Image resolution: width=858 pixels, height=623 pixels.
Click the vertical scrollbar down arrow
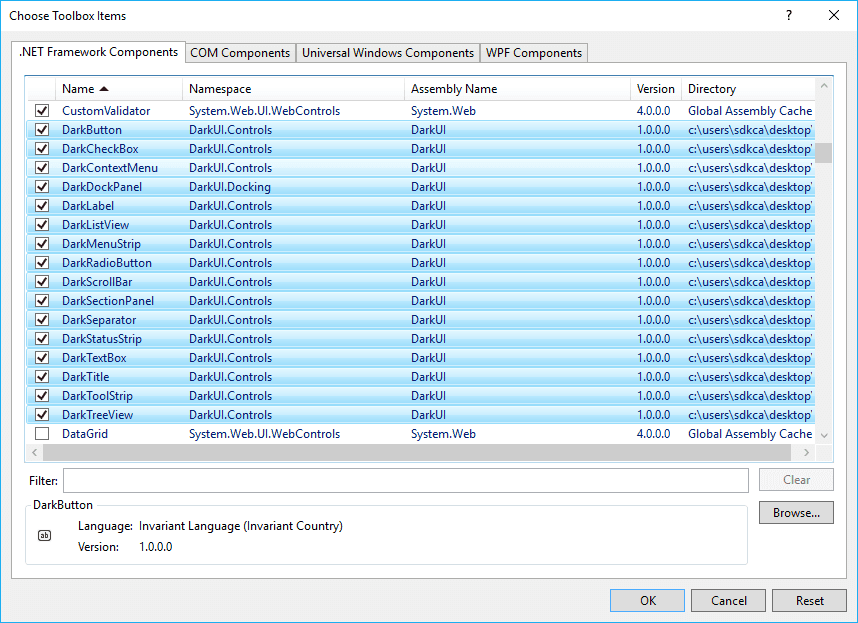click(x=824, y=435)
